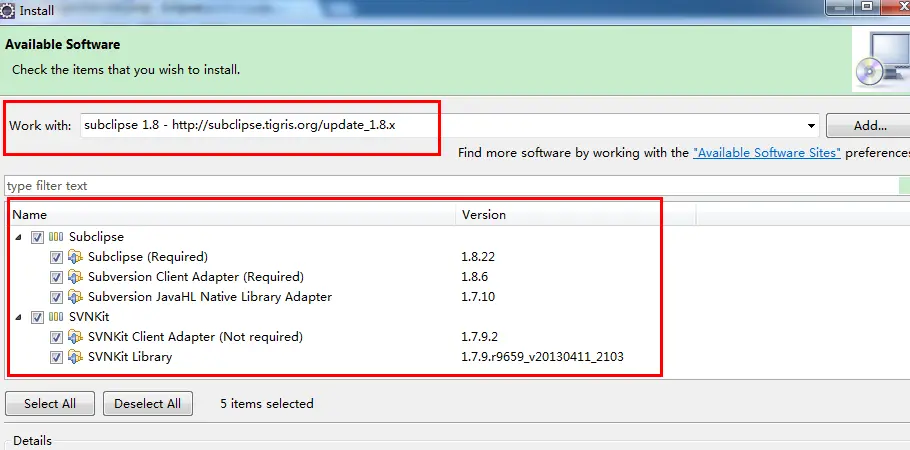Sort by the Version column header
Screen dimensions: 910x450
click(x=576, y=215)
